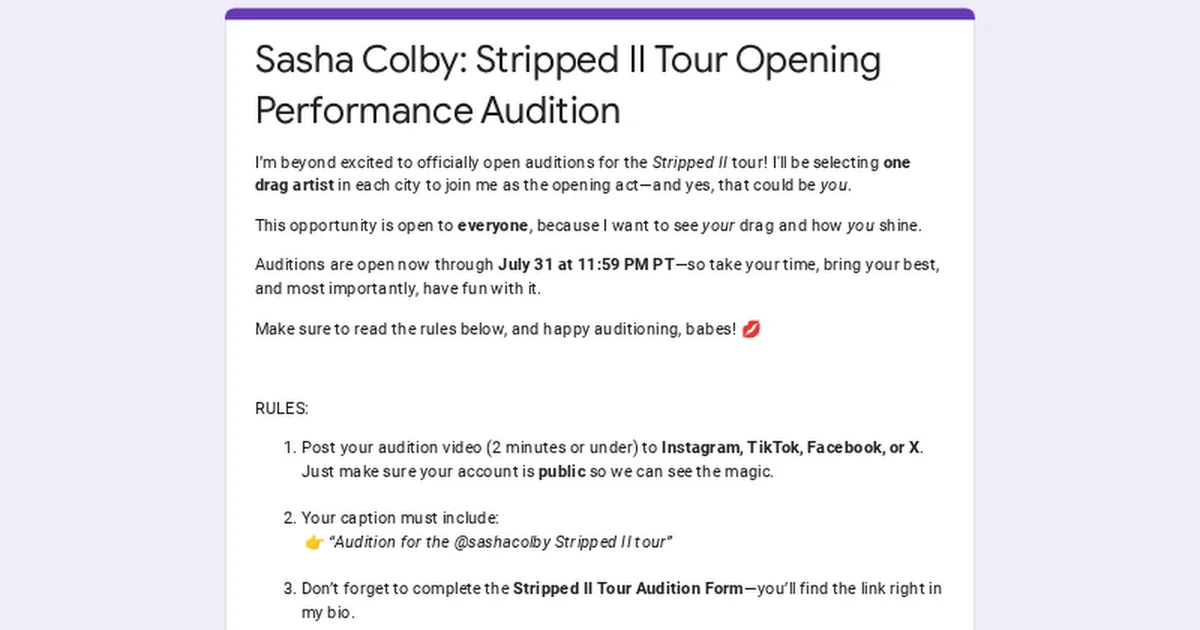Click the pointing hand emoji before caption
The width and height of the screenshot is (1200, 630).
[x=314, y=542]
